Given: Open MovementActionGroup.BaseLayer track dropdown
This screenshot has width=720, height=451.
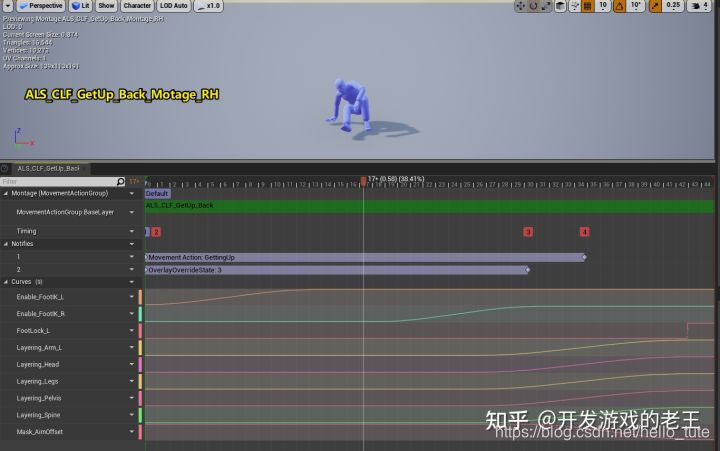Looking at the screenshot, I should click(x=132, y=212).
